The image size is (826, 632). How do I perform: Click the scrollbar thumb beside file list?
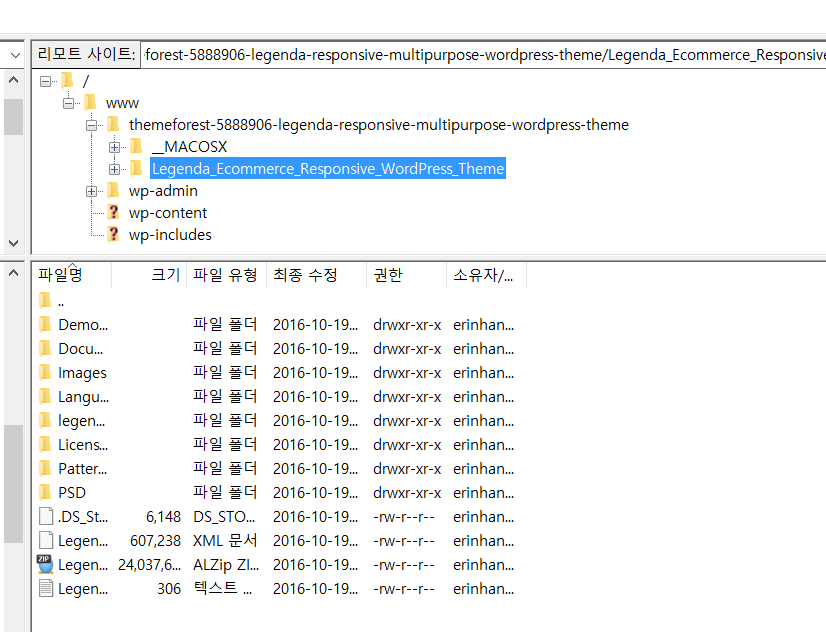click(x=14, y=483)
